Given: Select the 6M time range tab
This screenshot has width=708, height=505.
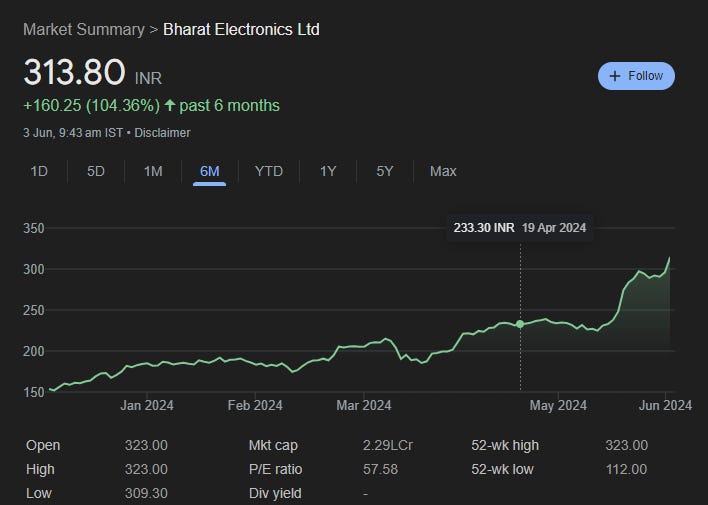Looking at the screenshot, I should click(x=210, y=171).
